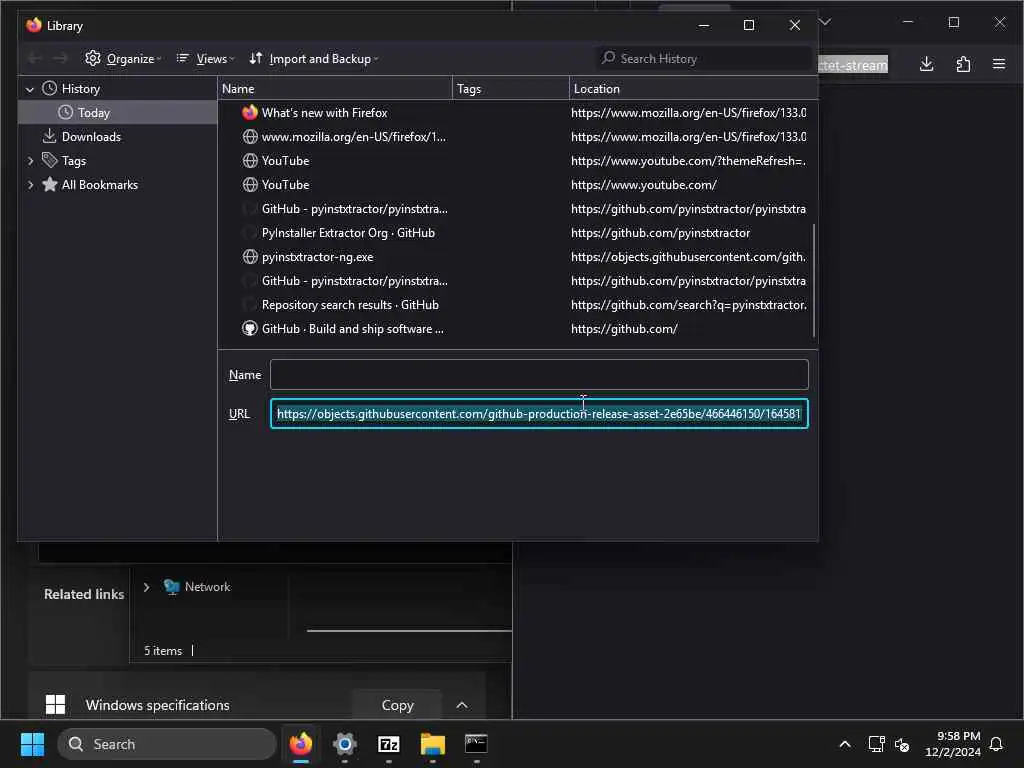Click the Name input field
Image resolution: width=1024 pixels, height=768 pixels.
[x=539, y=375]
